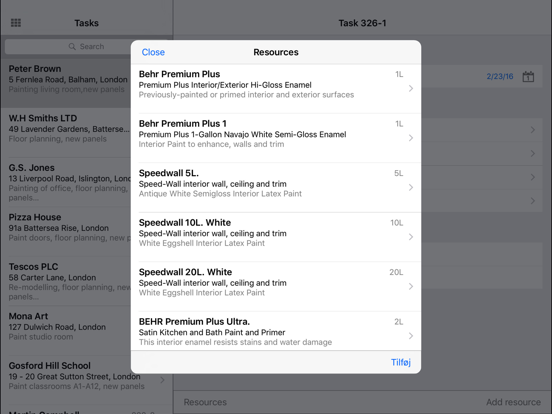Open the Gosford Hill School row chevron
Image resolution: width=552 pixels, height=414 pixels.
point(162,380)
